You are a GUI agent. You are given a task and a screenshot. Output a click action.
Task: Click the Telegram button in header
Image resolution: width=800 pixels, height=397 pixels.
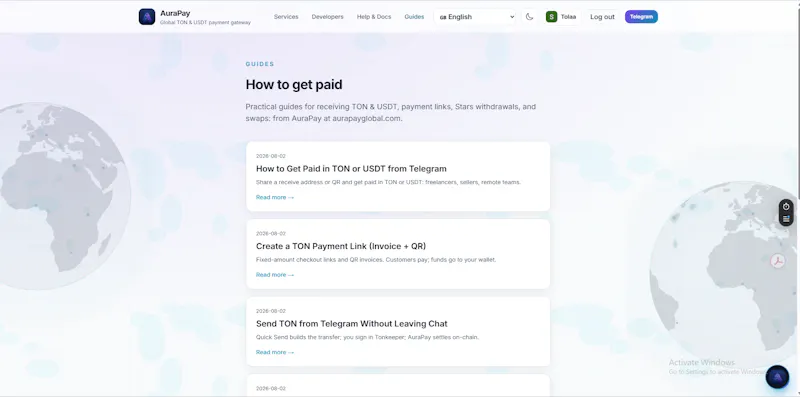[641, 17]
